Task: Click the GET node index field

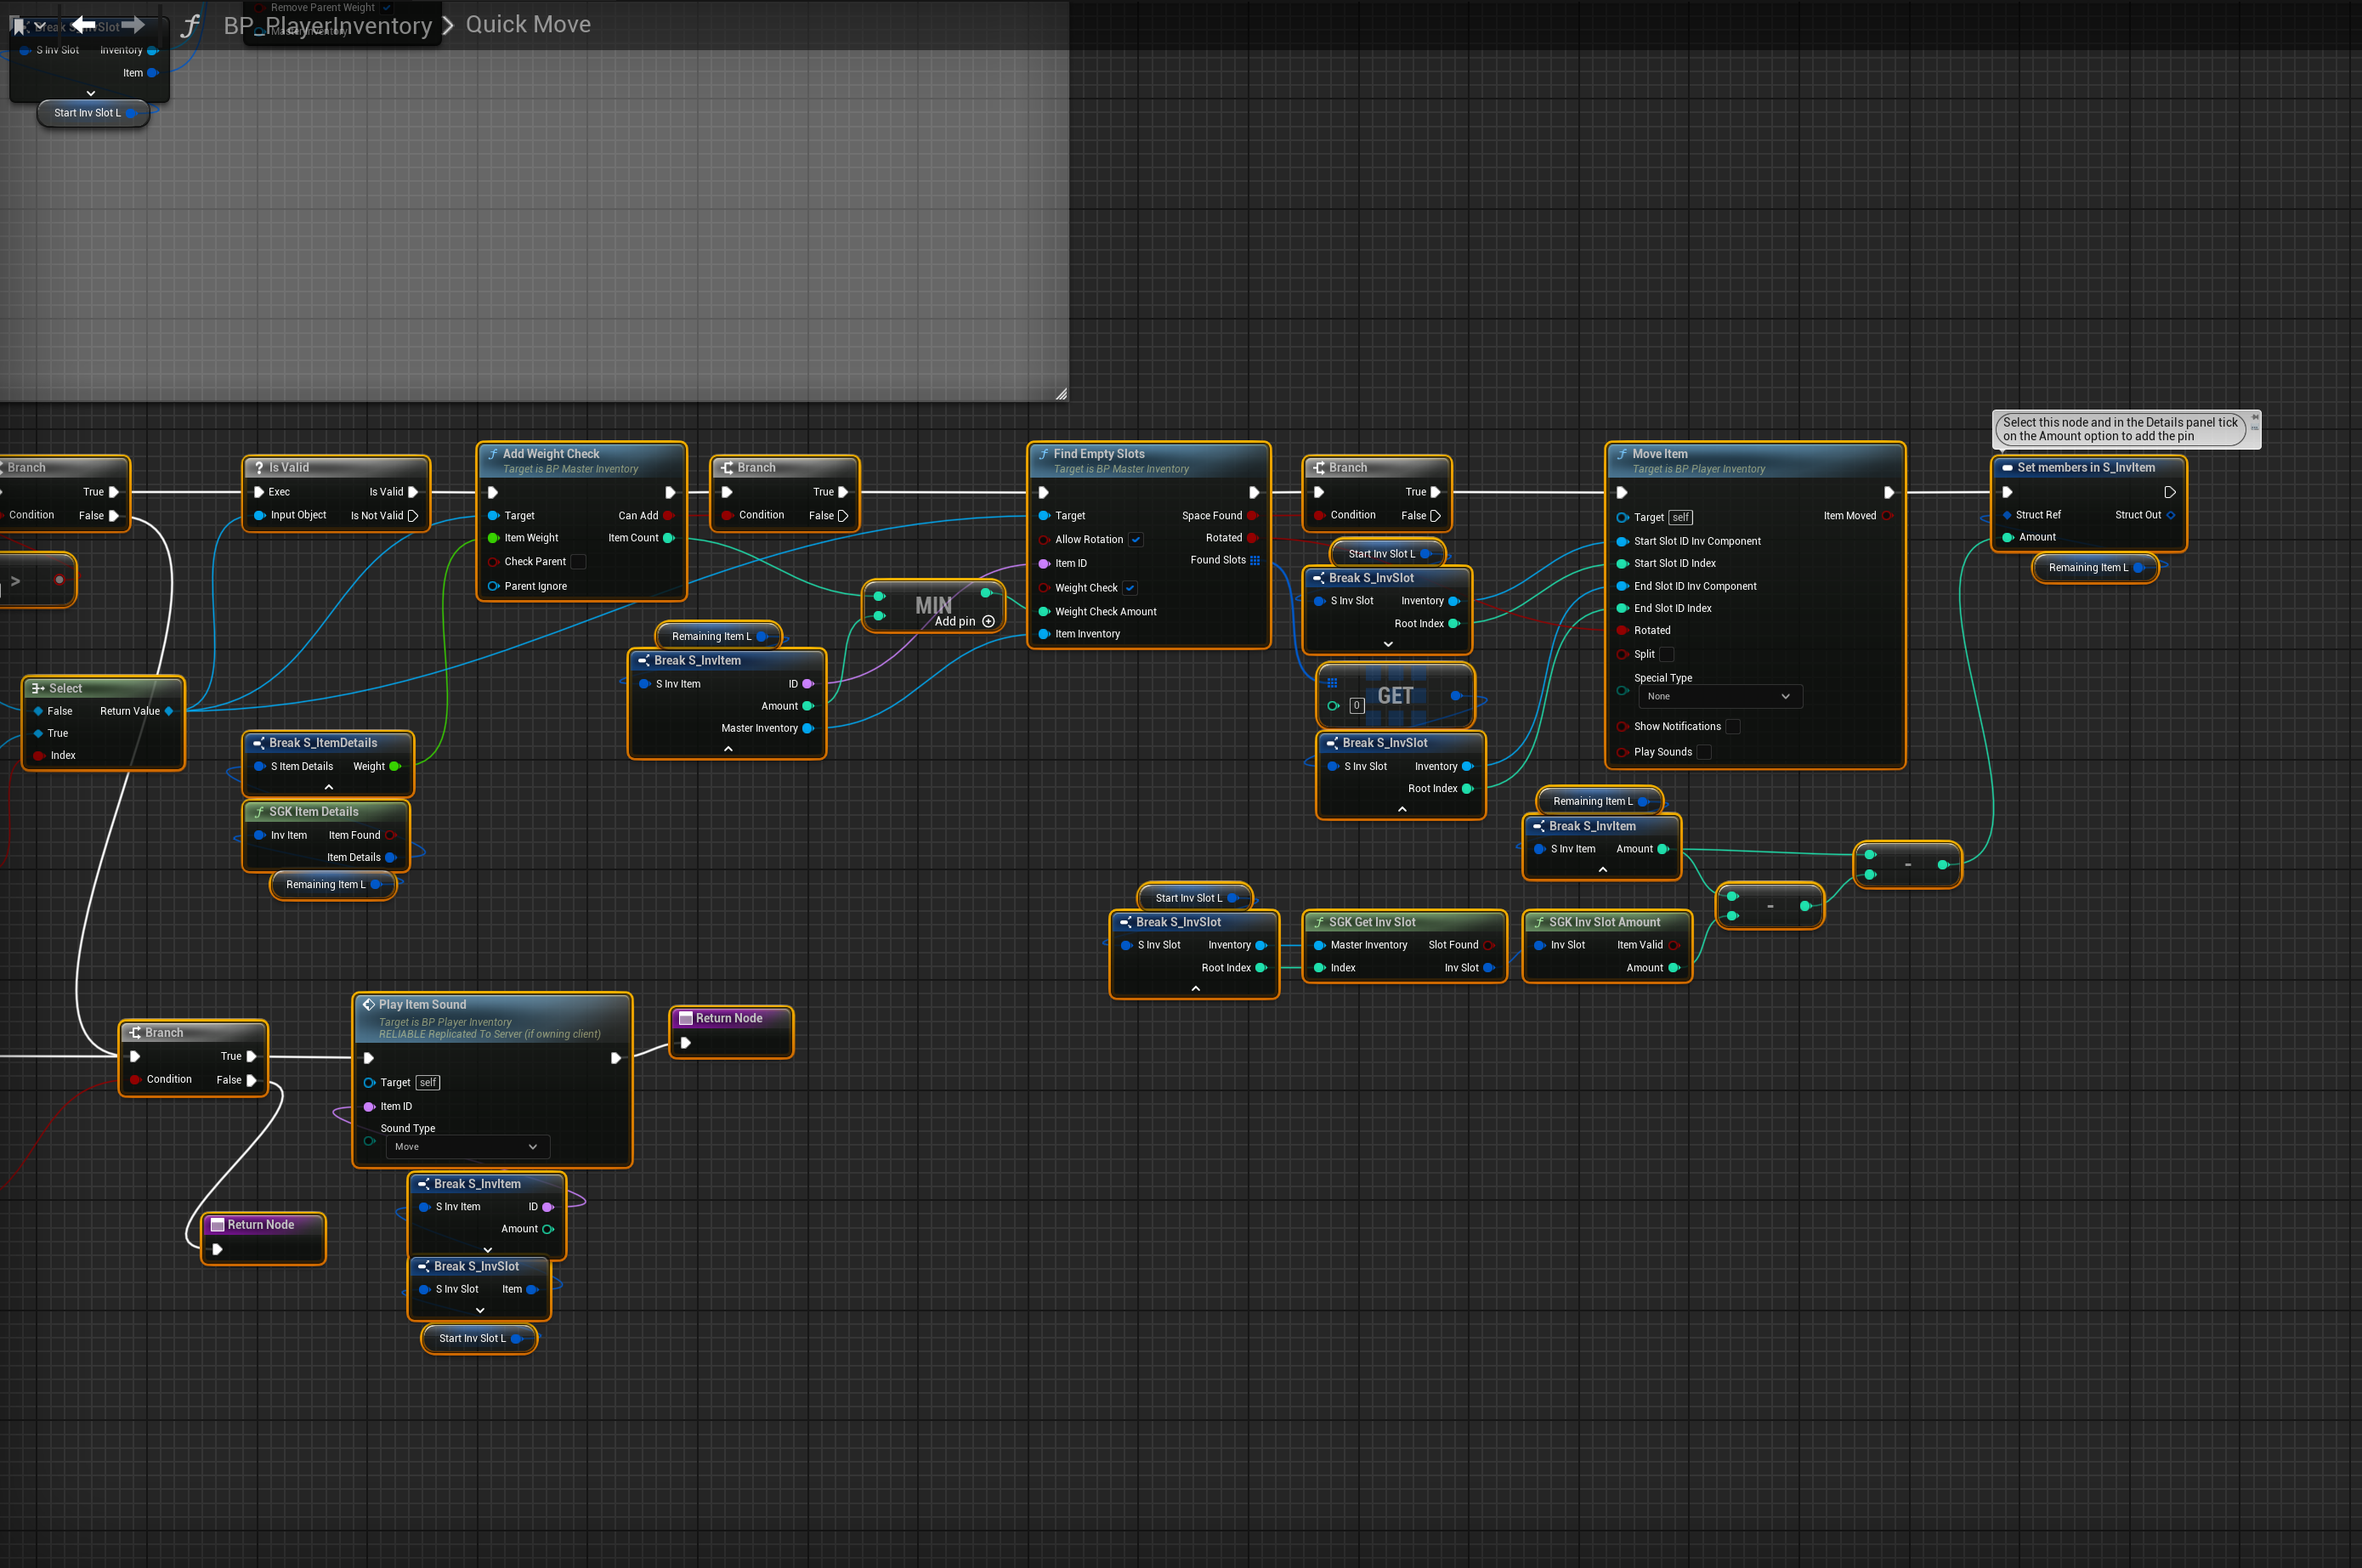Action: (1356, 705)
